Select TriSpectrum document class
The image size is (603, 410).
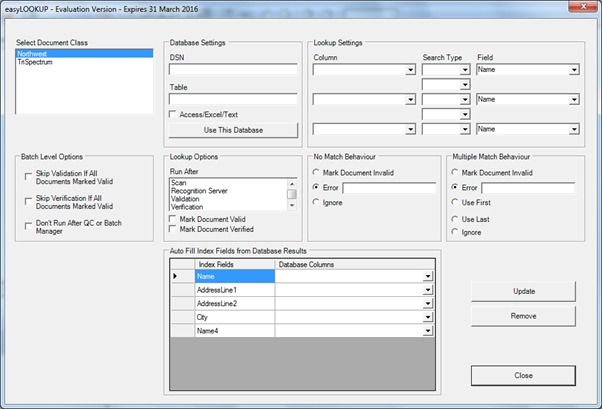coord(36,62)
